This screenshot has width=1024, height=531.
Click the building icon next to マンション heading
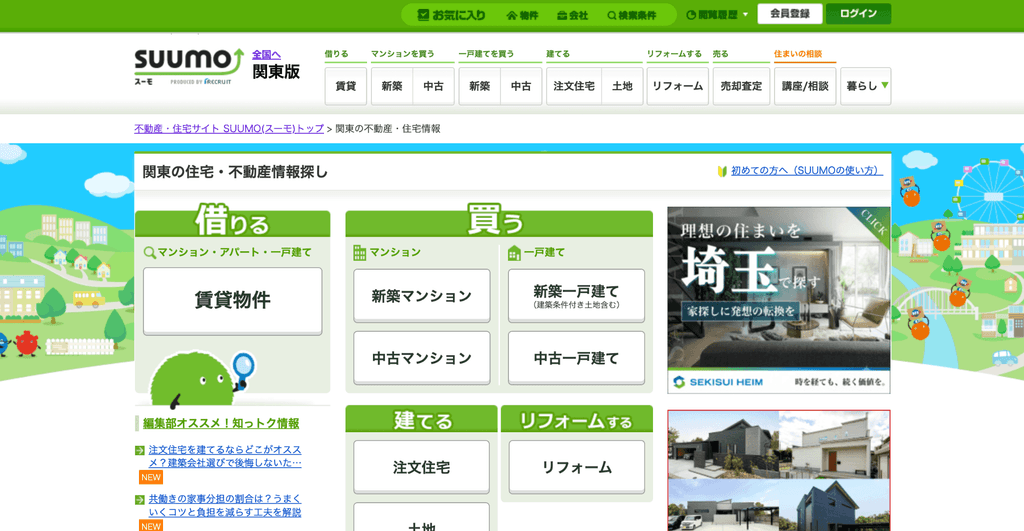360,252
